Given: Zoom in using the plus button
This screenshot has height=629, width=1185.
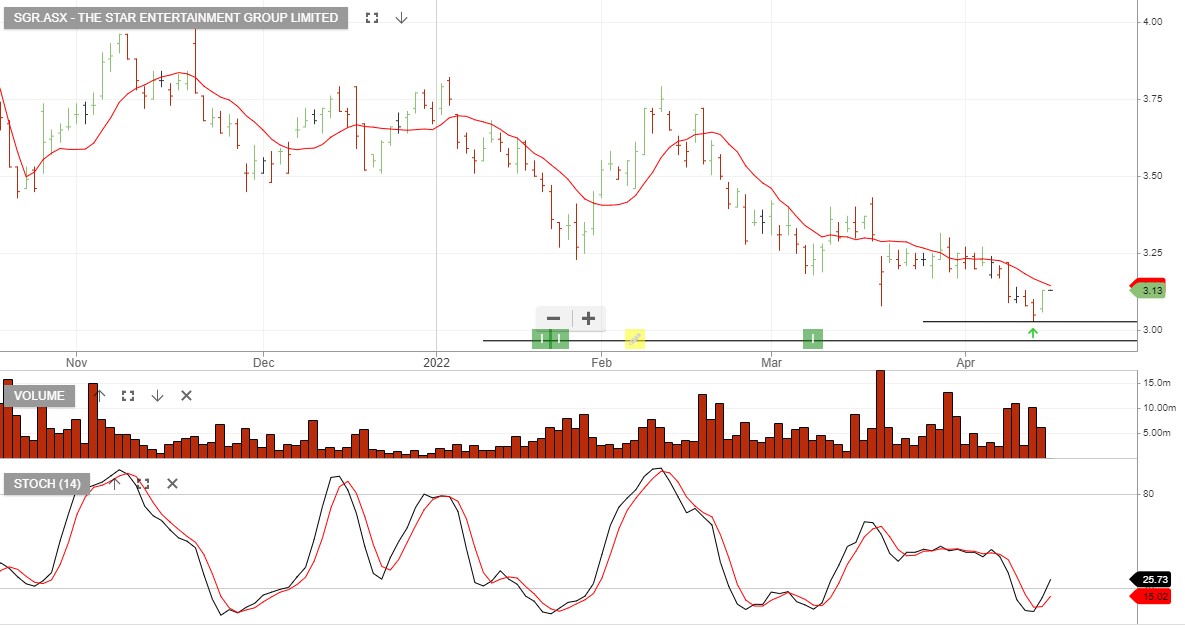Looking at the screenshot, I should pos(588,318).
